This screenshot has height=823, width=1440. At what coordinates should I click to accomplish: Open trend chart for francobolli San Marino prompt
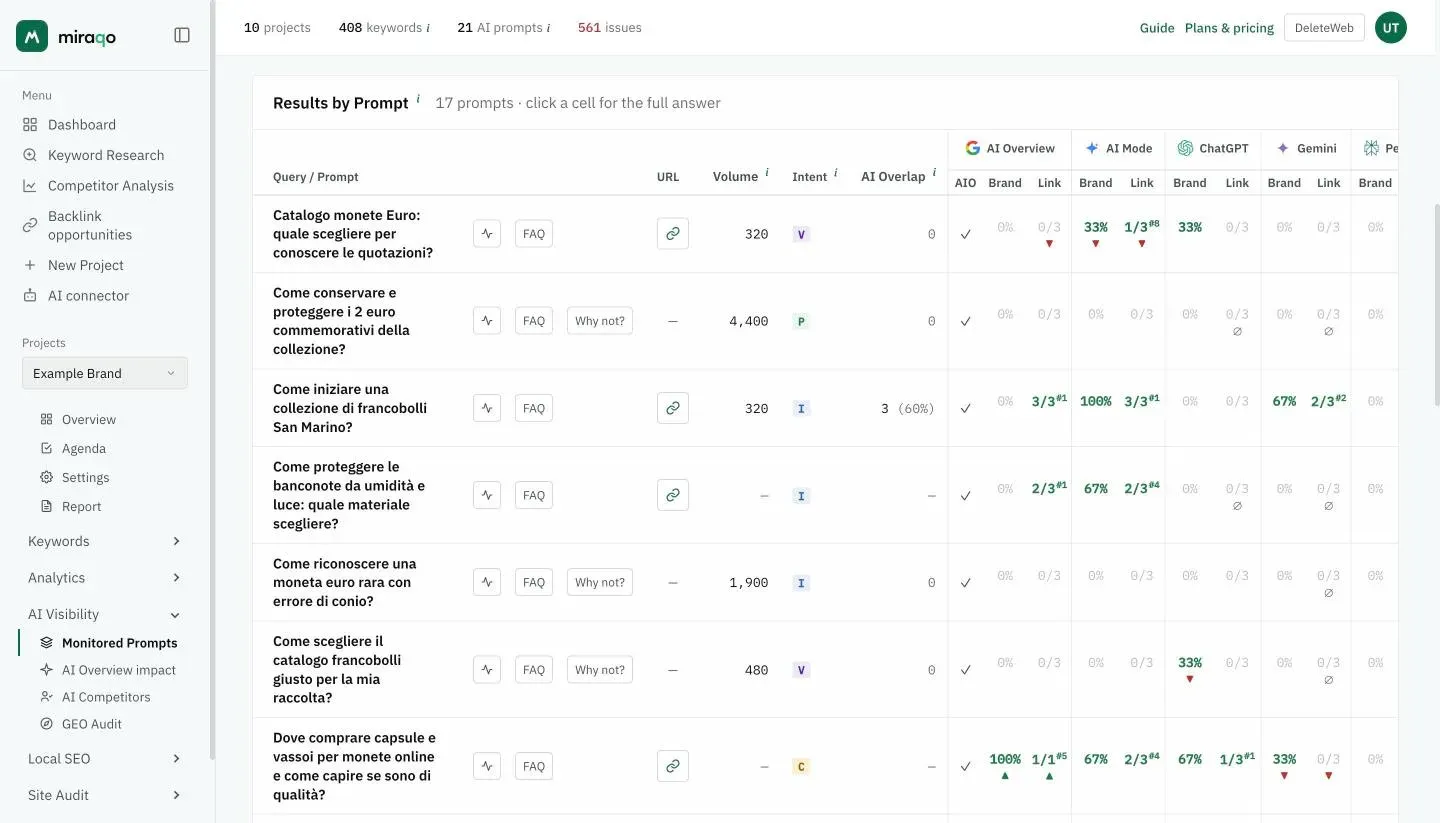(x=487, y=408)
